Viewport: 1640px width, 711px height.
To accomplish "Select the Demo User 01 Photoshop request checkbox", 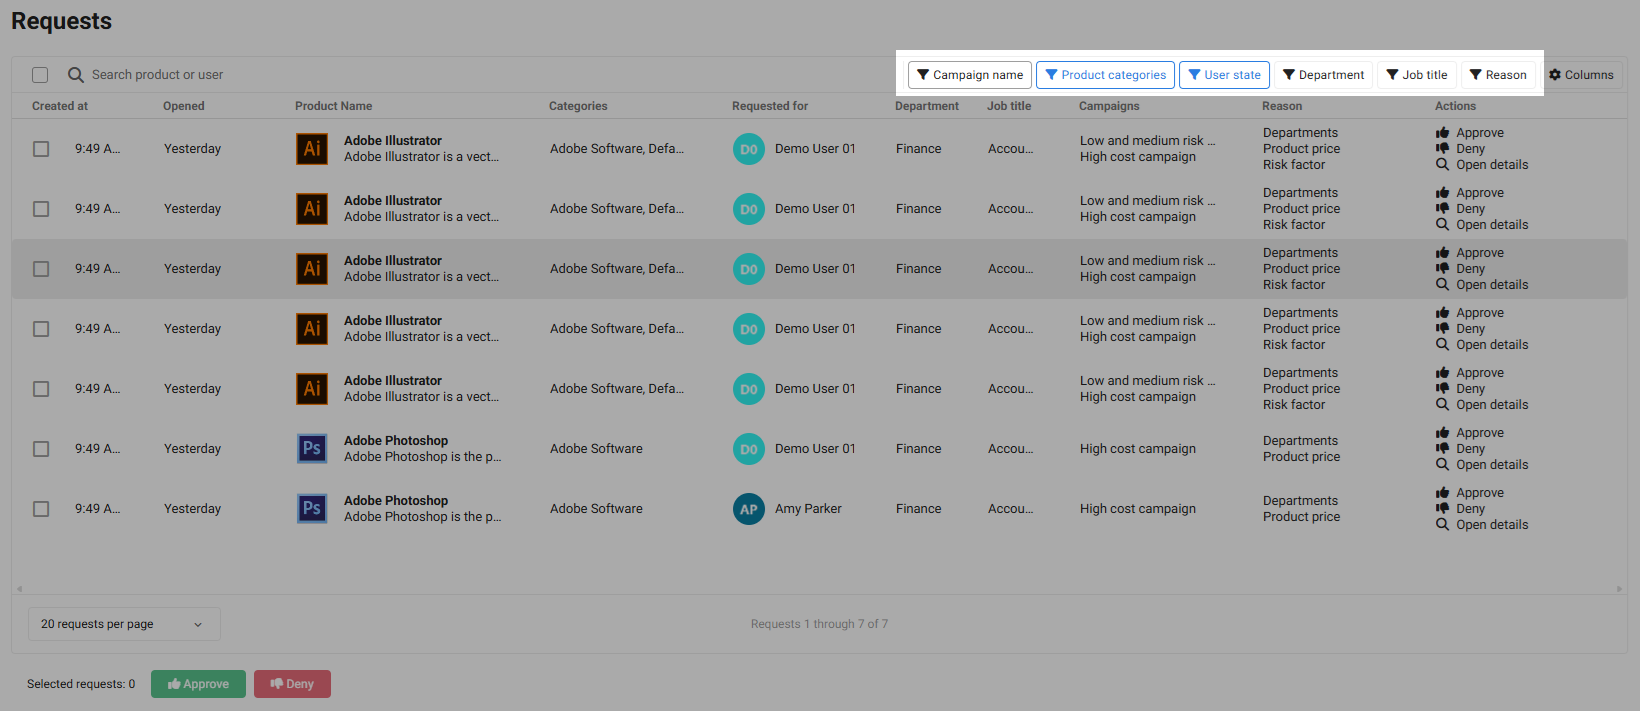I will pyautogui.click(x=41, y=449).
